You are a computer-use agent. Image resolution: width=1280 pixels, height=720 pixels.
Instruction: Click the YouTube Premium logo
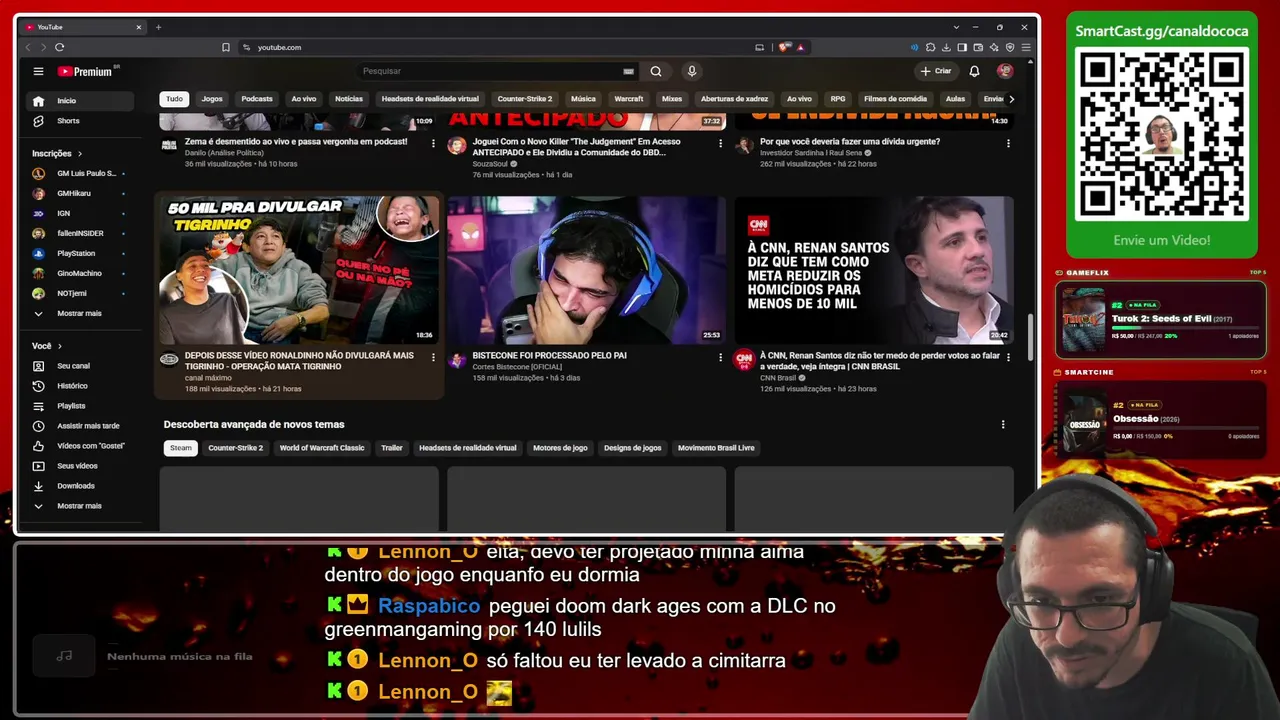85,71
